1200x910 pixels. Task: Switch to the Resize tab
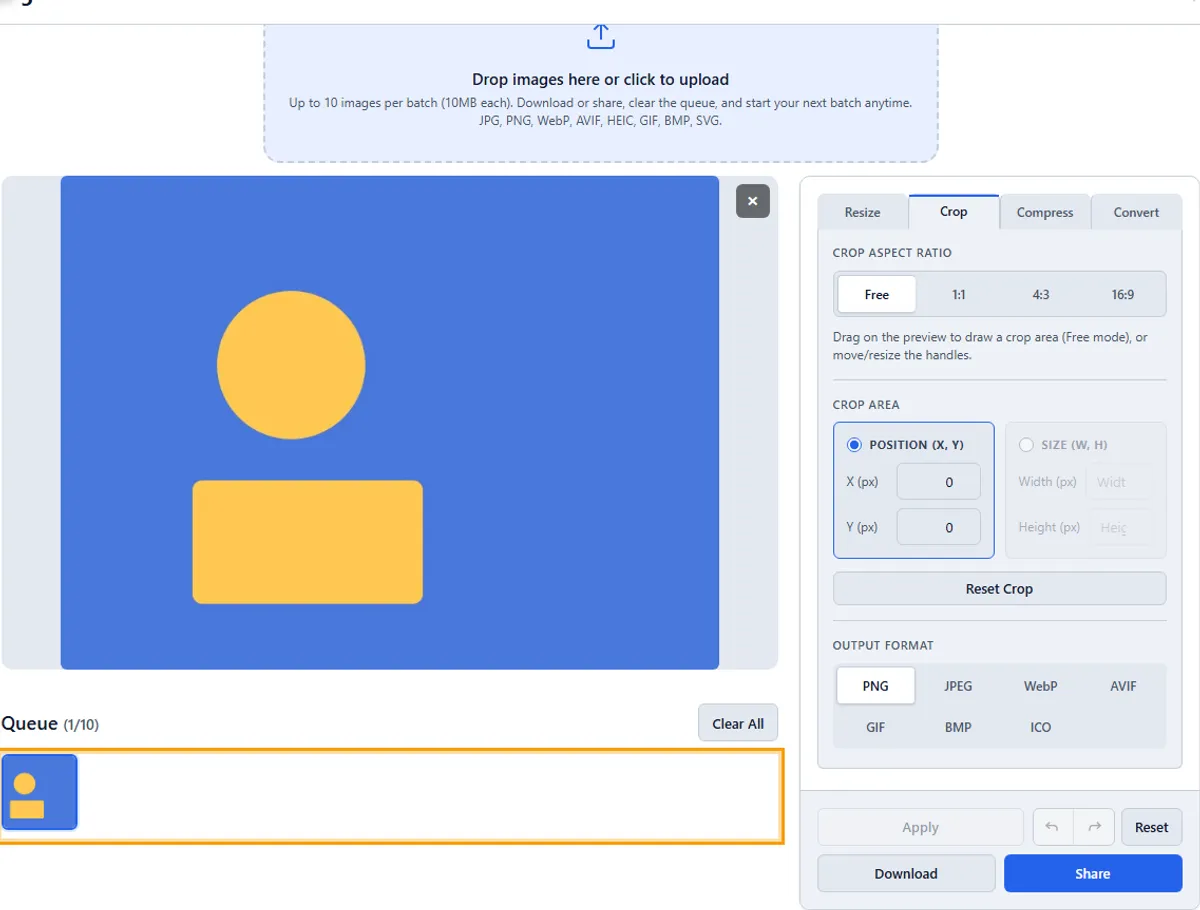[x=862, y=212]
